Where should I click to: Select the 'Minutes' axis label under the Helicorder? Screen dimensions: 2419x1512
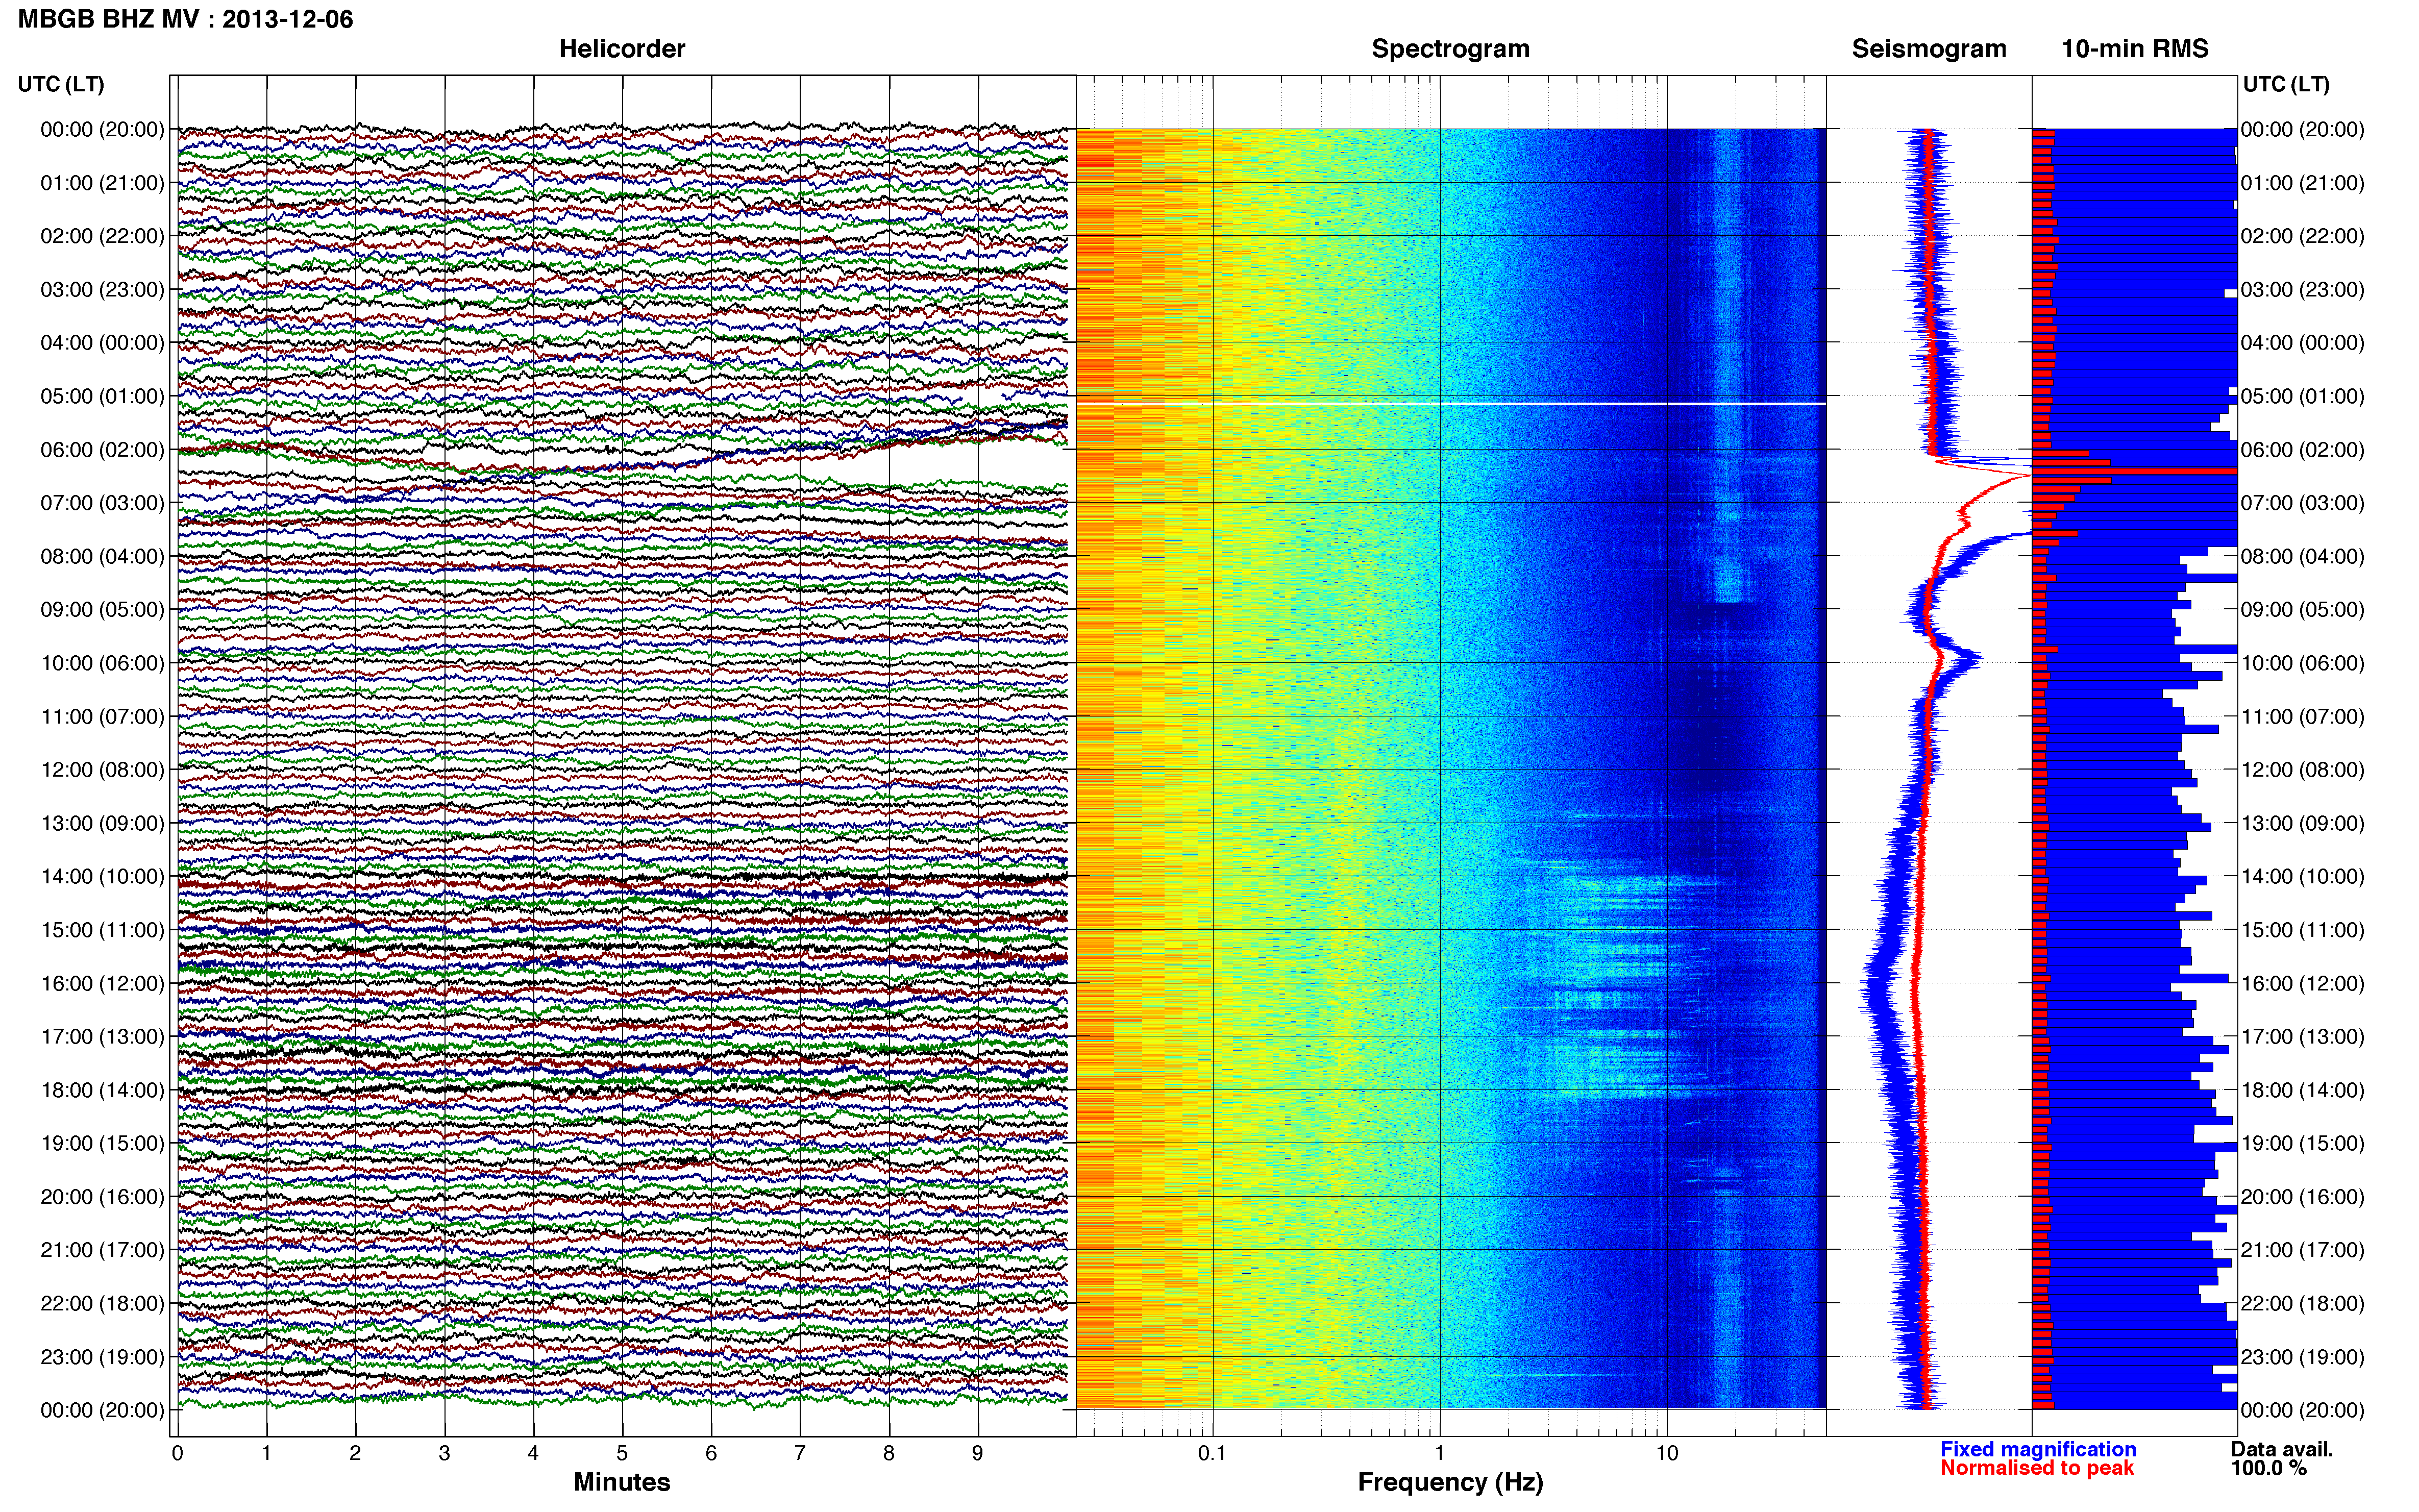pos(622,1481)
